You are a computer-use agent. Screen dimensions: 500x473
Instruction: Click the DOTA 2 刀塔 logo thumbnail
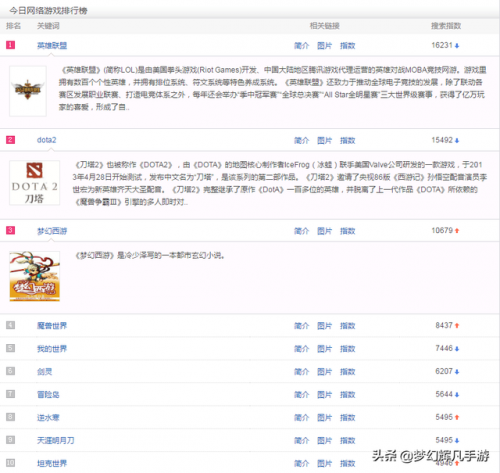point(35,183)
